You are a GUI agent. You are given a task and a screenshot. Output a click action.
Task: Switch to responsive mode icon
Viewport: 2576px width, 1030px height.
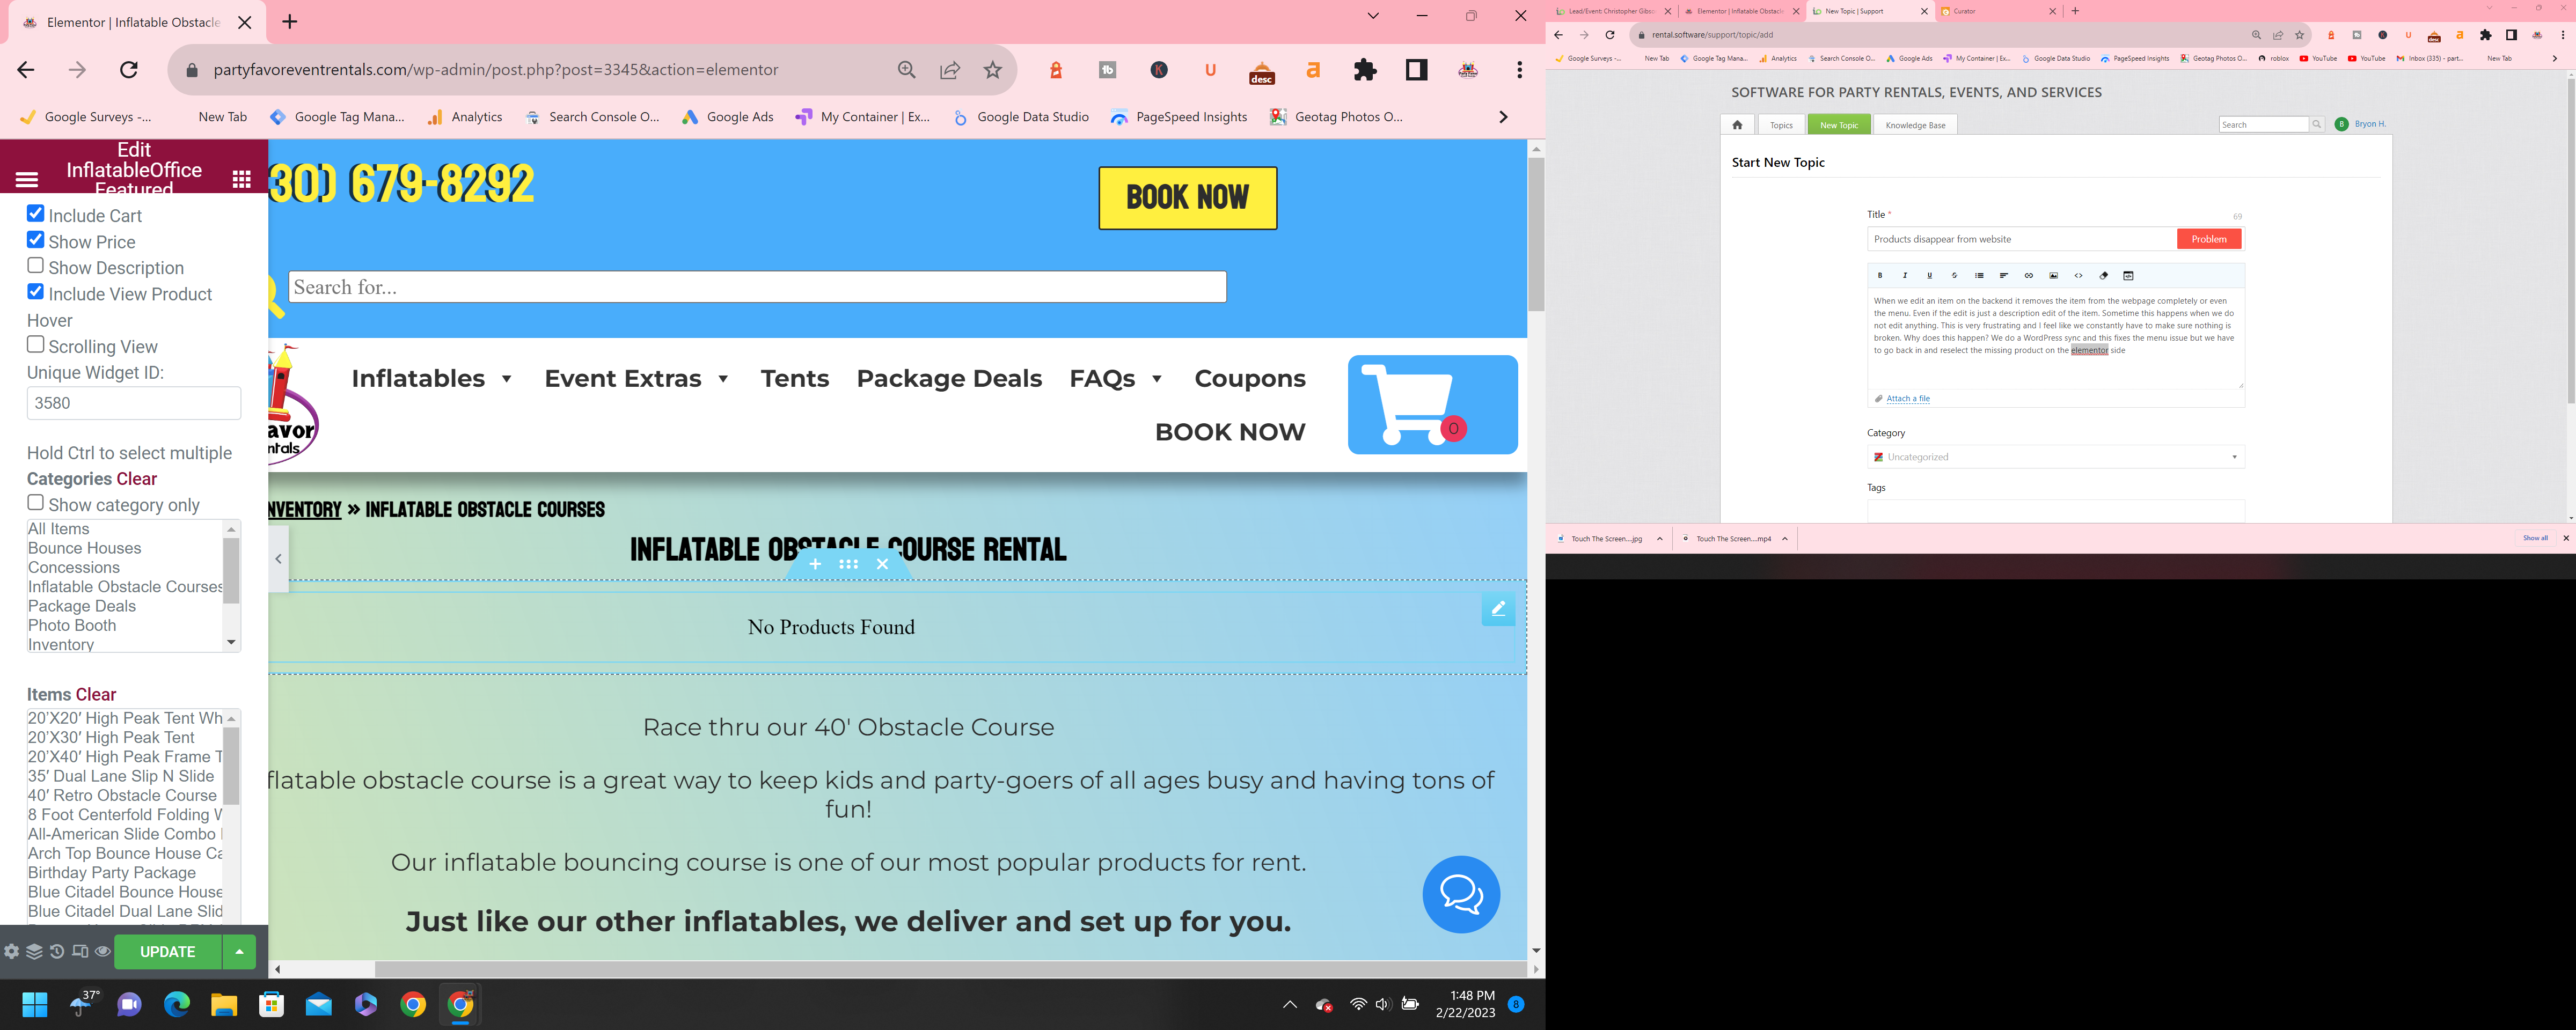[80, 952]
